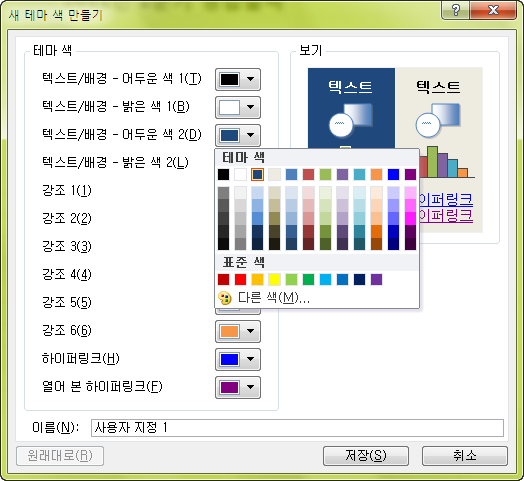524x481 pixels.
Task: Close the 새 테마 색 만들기 dialog
Action: (493, 10)
